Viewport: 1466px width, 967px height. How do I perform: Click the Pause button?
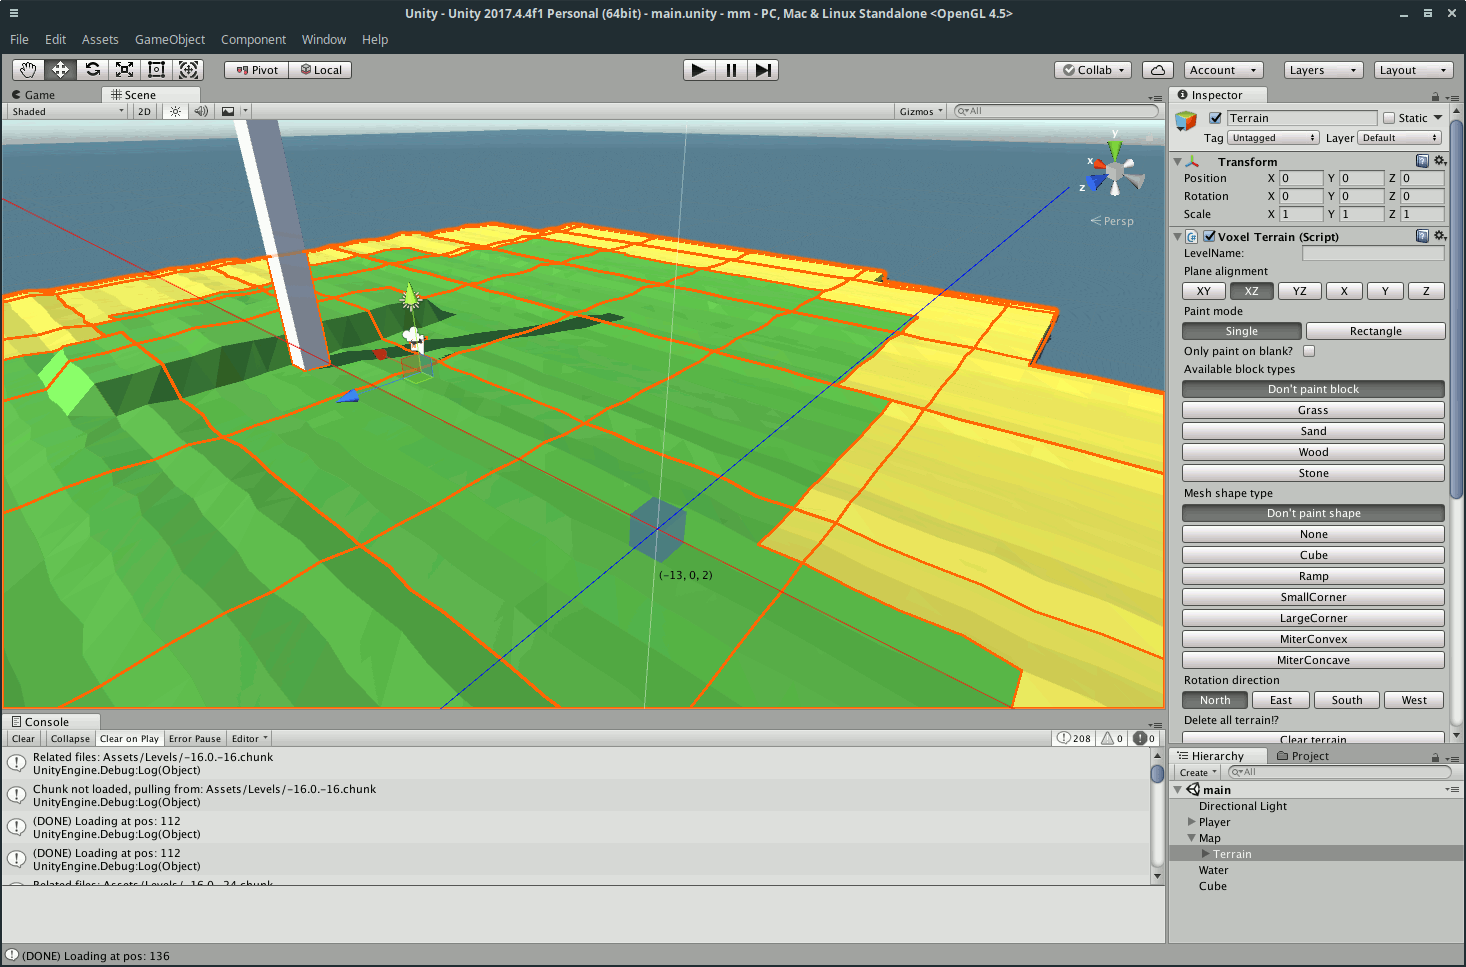click(731, 70)
